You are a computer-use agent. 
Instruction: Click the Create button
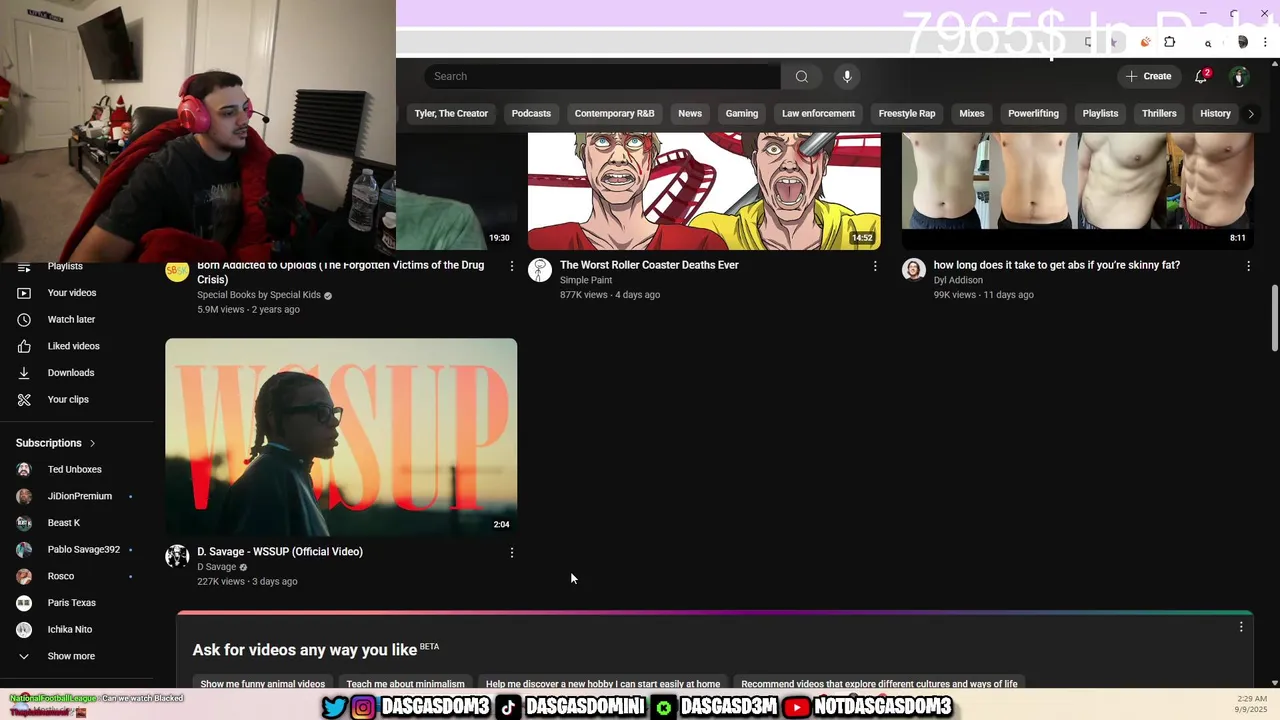[x=1148, y=76]
